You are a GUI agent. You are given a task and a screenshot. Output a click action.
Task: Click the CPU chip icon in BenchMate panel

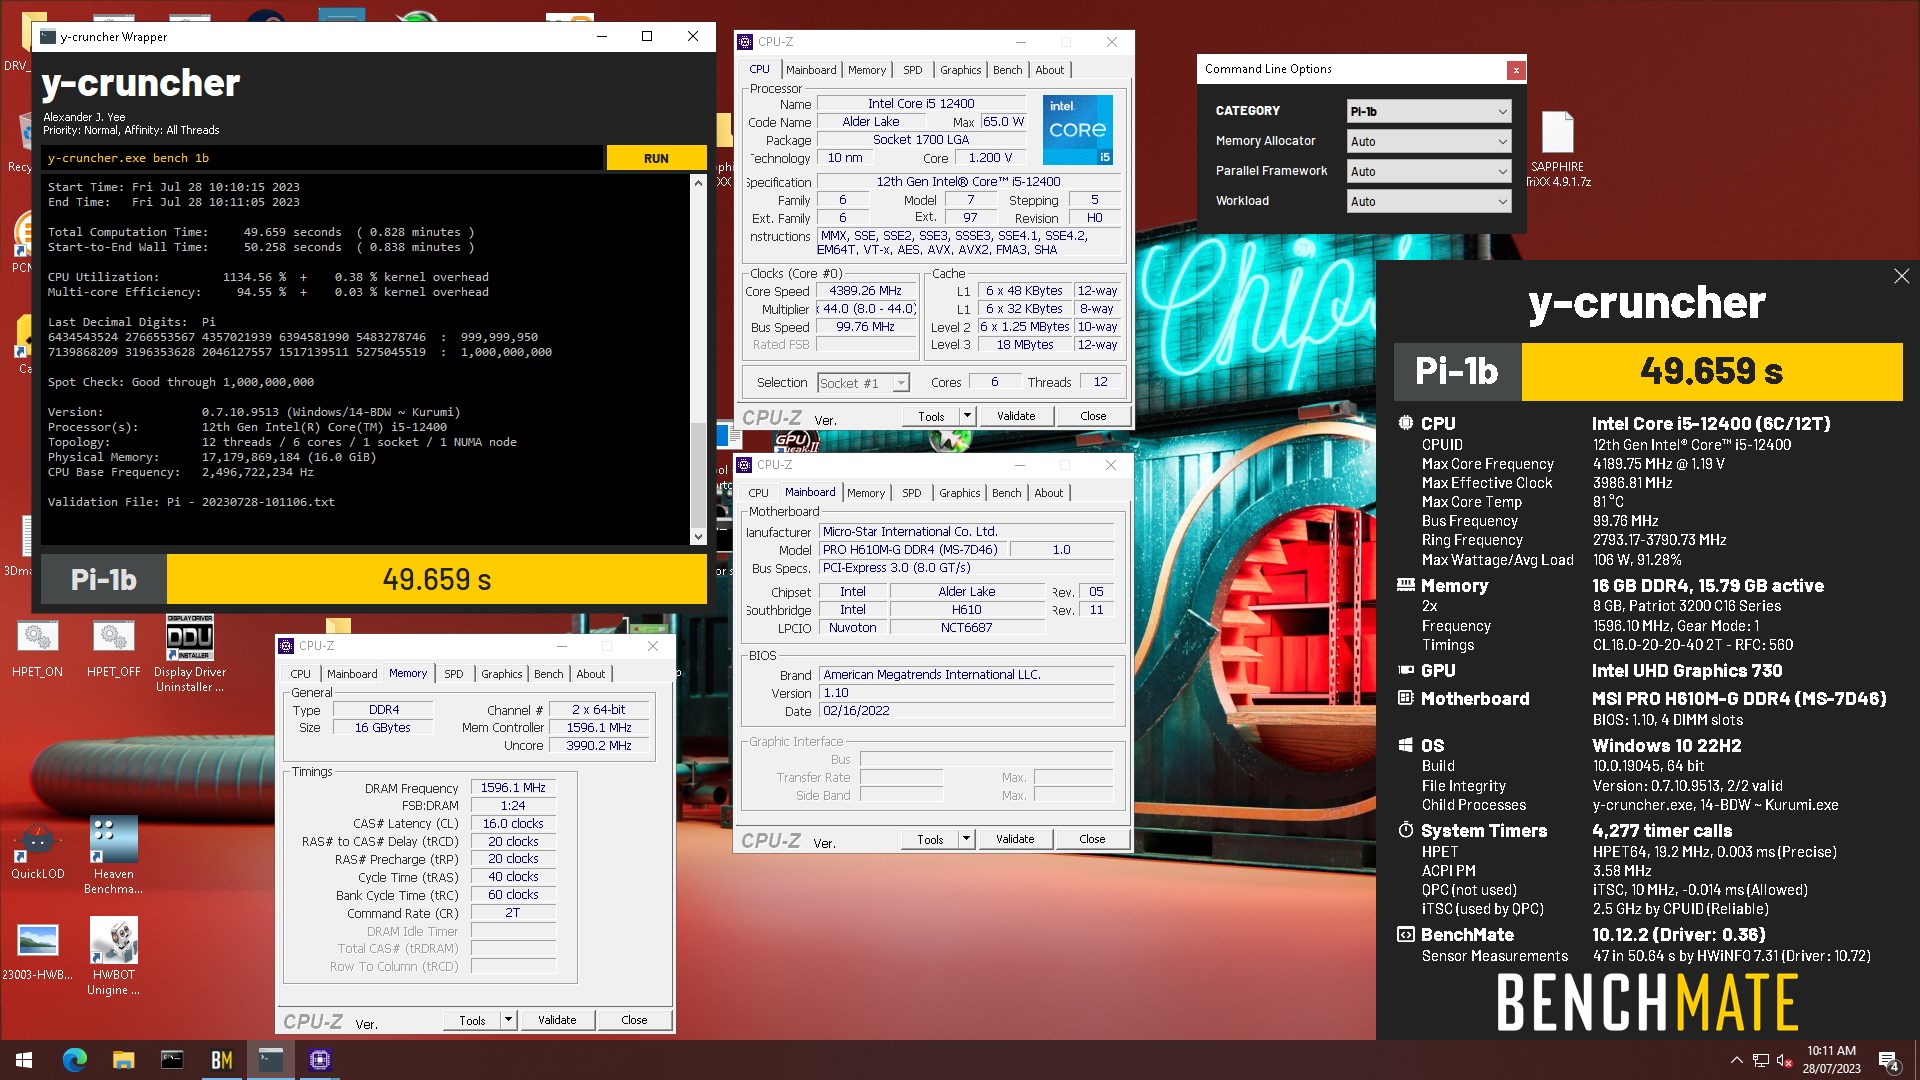pyautogui.click(x=1405, y=423)
